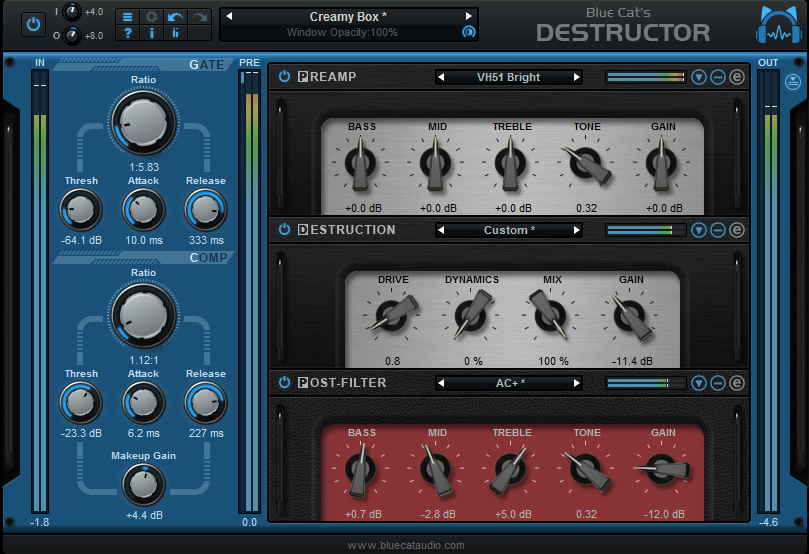The width and height of the screenshot is (809, 554).
Task: Click the output section menu icon
Action: point(793,82)
